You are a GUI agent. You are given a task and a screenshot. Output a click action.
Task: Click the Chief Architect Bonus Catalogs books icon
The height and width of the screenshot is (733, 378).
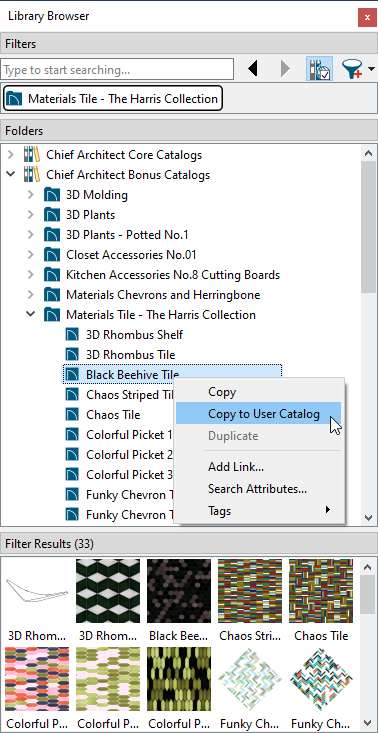(32, 175)
